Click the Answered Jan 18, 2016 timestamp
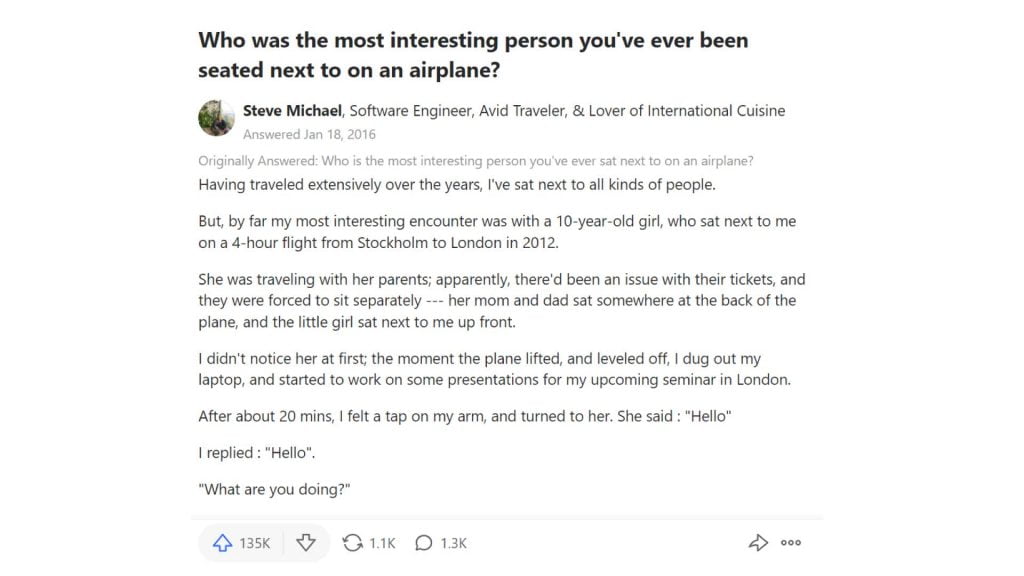Image resolution: width=1024 pixels, height=576 pixels. (310, 135)
